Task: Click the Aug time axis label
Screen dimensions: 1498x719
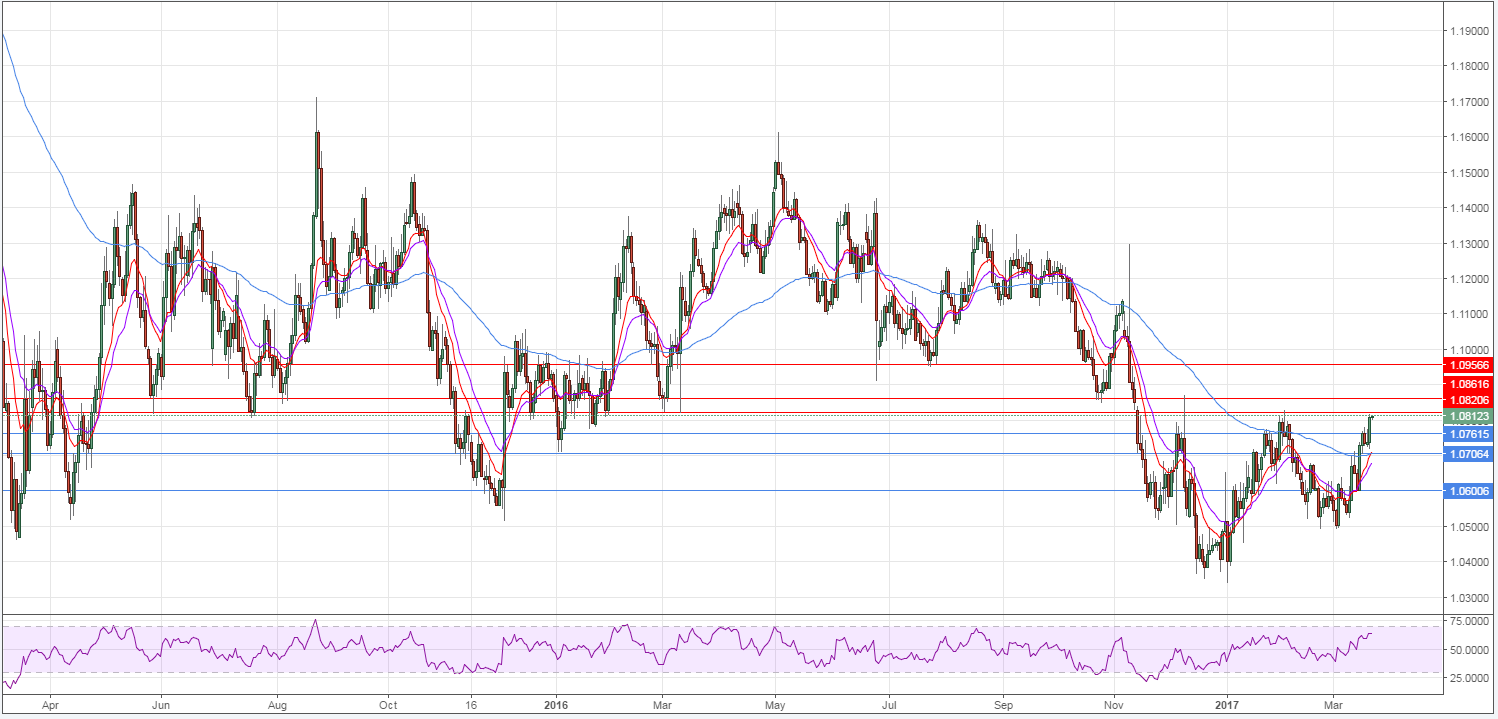Action: [x=277, y=706]
